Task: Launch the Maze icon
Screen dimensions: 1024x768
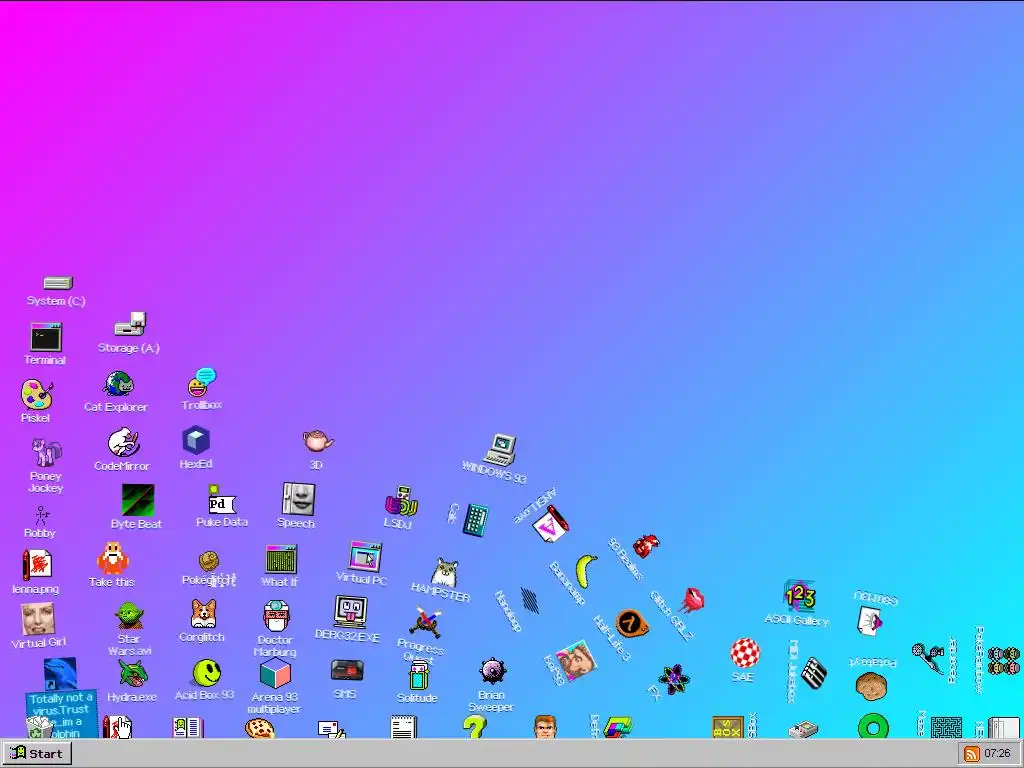Action: (x=946, y=727)
